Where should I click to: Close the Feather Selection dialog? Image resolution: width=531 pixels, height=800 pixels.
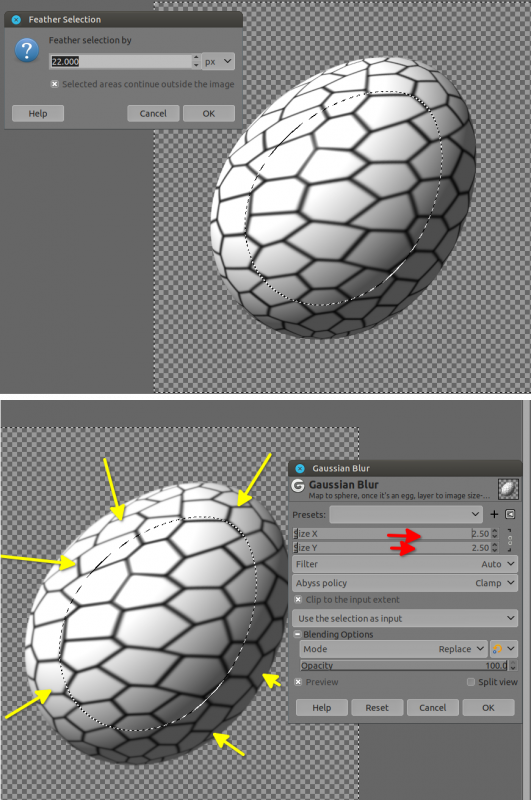16,19
